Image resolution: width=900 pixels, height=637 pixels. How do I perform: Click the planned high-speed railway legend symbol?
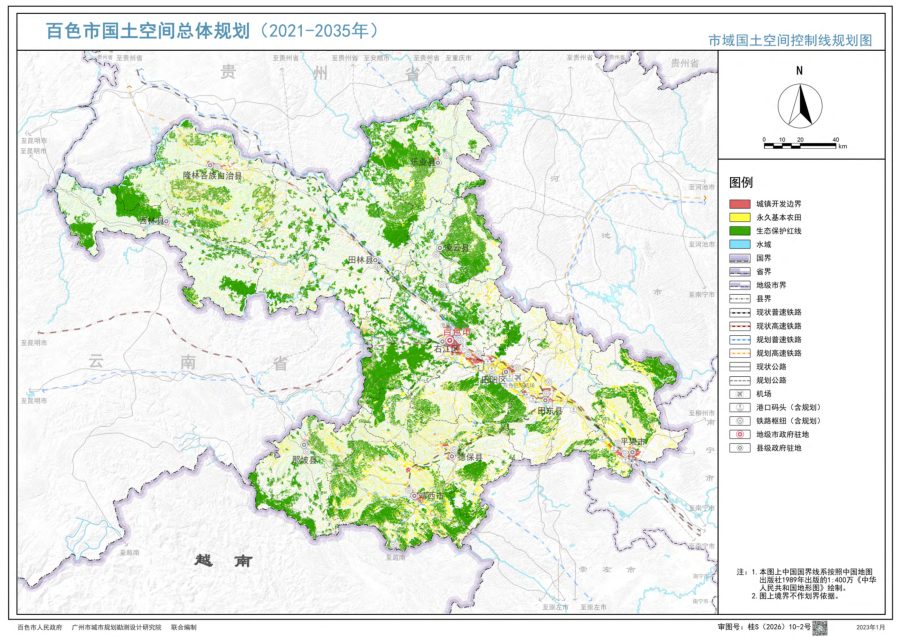click(x=740, y=354)
